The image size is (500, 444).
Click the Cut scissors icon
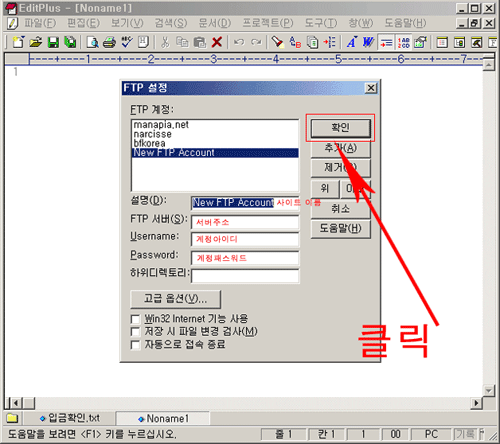click(165, 42)
